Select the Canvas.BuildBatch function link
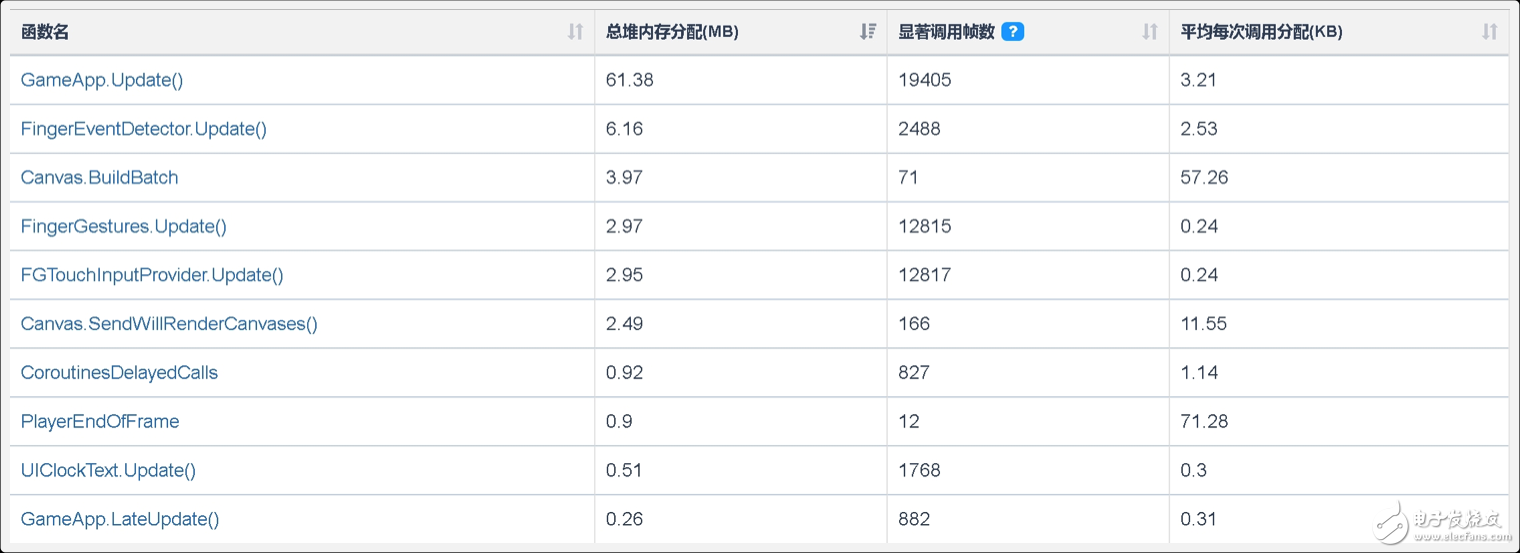Image resolution: width=1520 pixels, height=553 pixels. 99,178
